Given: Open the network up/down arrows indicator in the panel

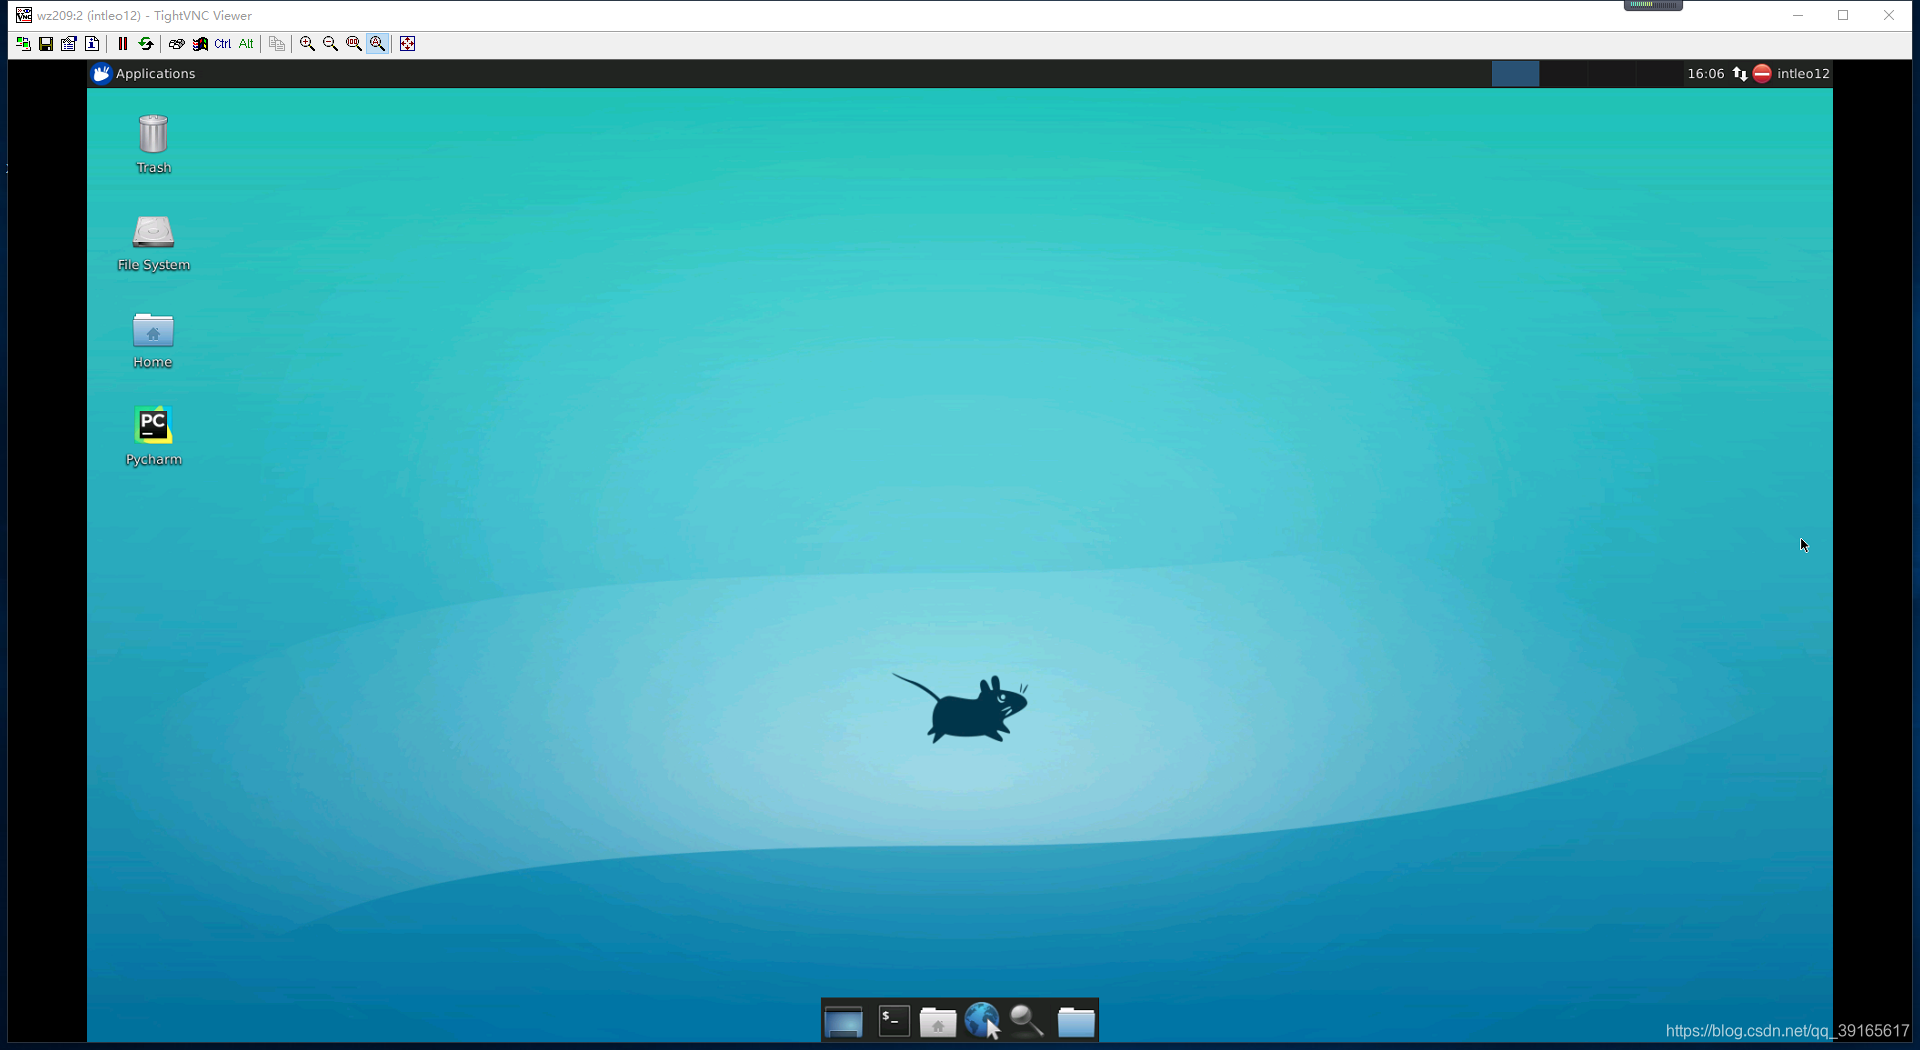Looking at the screenshot, I should pos(1740,74).
